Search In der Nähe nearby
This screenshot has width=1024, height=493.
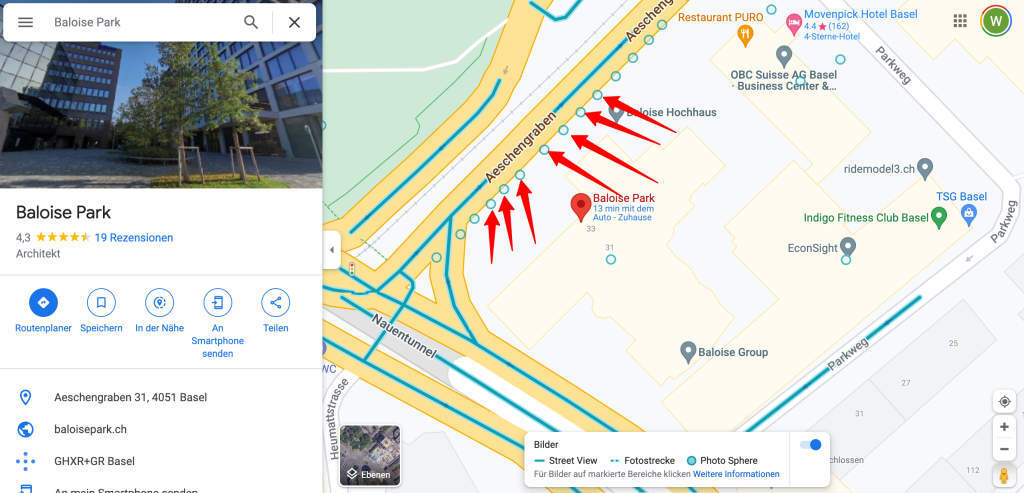click(159, 303)
